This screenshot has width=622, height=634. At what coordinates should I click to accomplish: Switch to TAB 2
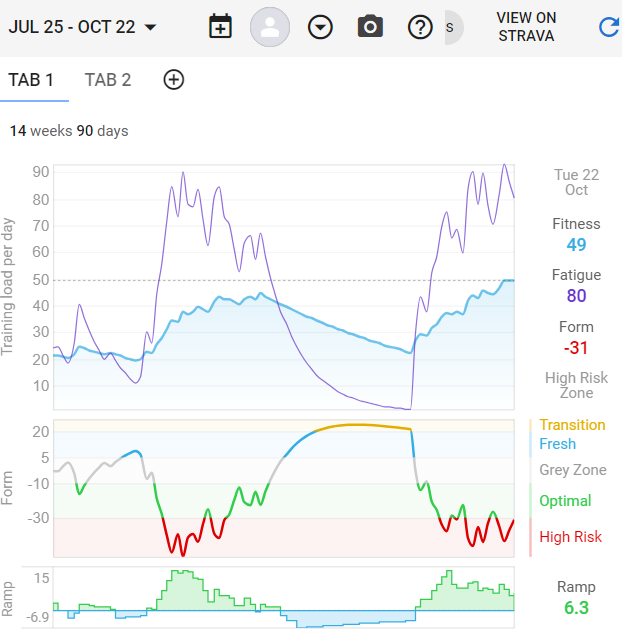coord(108,80)
